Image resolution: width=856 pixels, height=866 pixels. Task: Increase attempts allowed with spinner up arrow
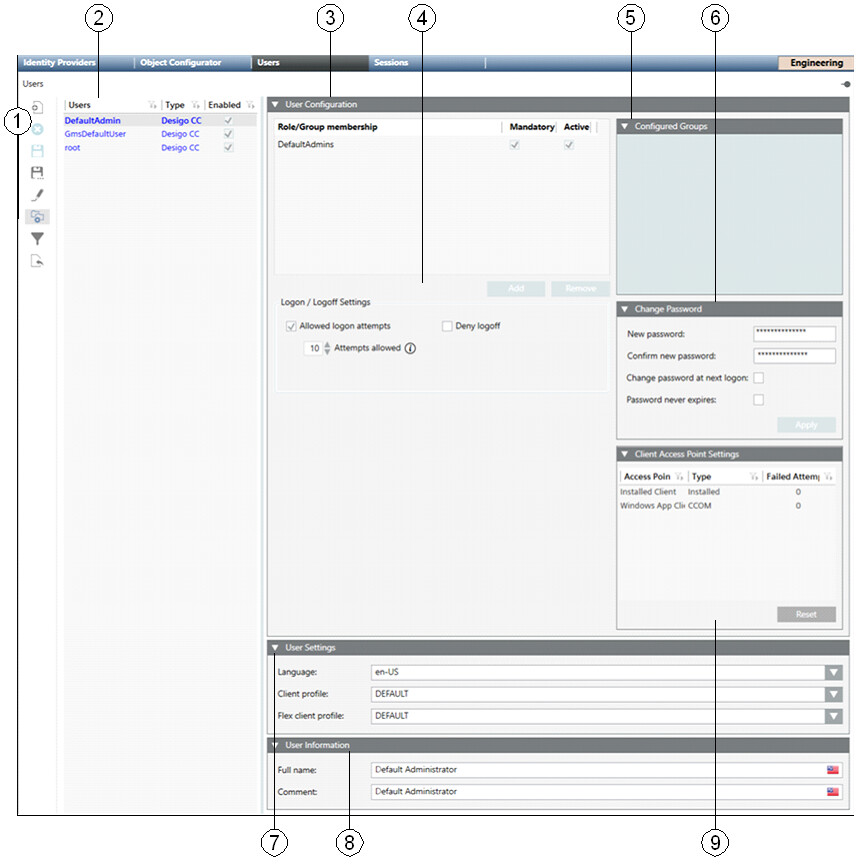[x=327, y=344]
